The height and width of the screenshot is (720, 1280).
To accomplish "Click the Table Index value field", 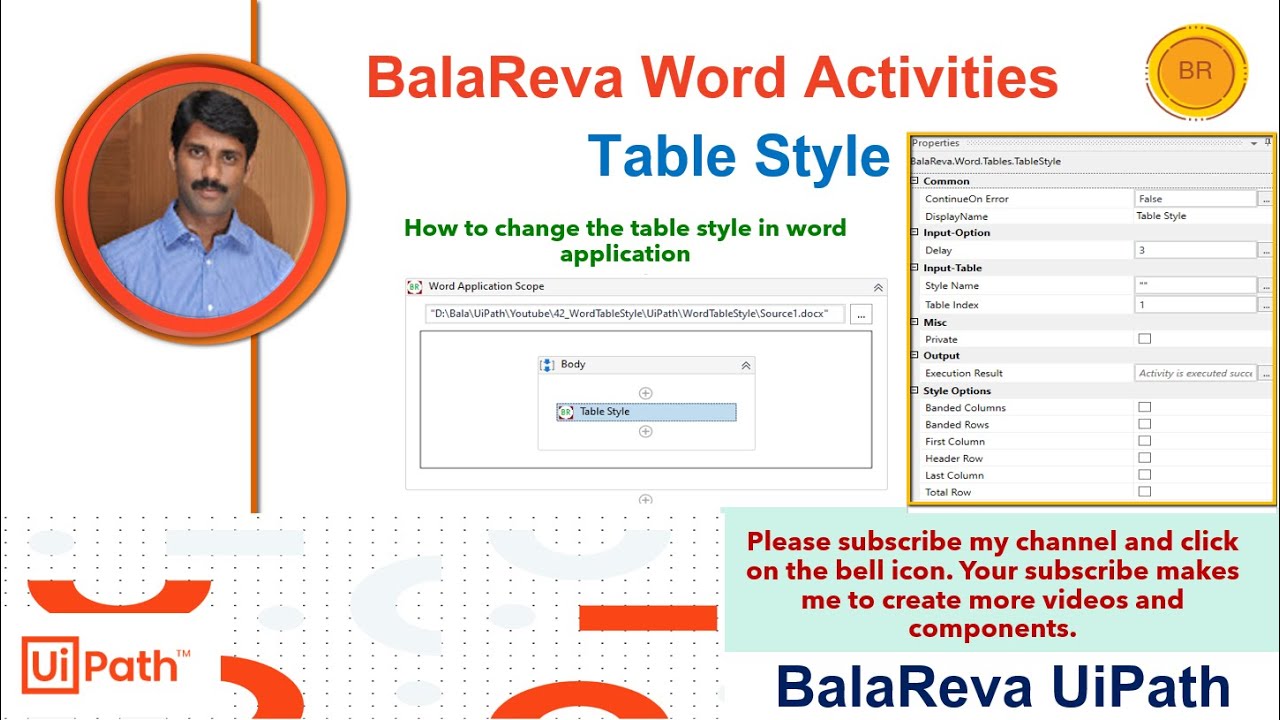I will (1196, 304).
